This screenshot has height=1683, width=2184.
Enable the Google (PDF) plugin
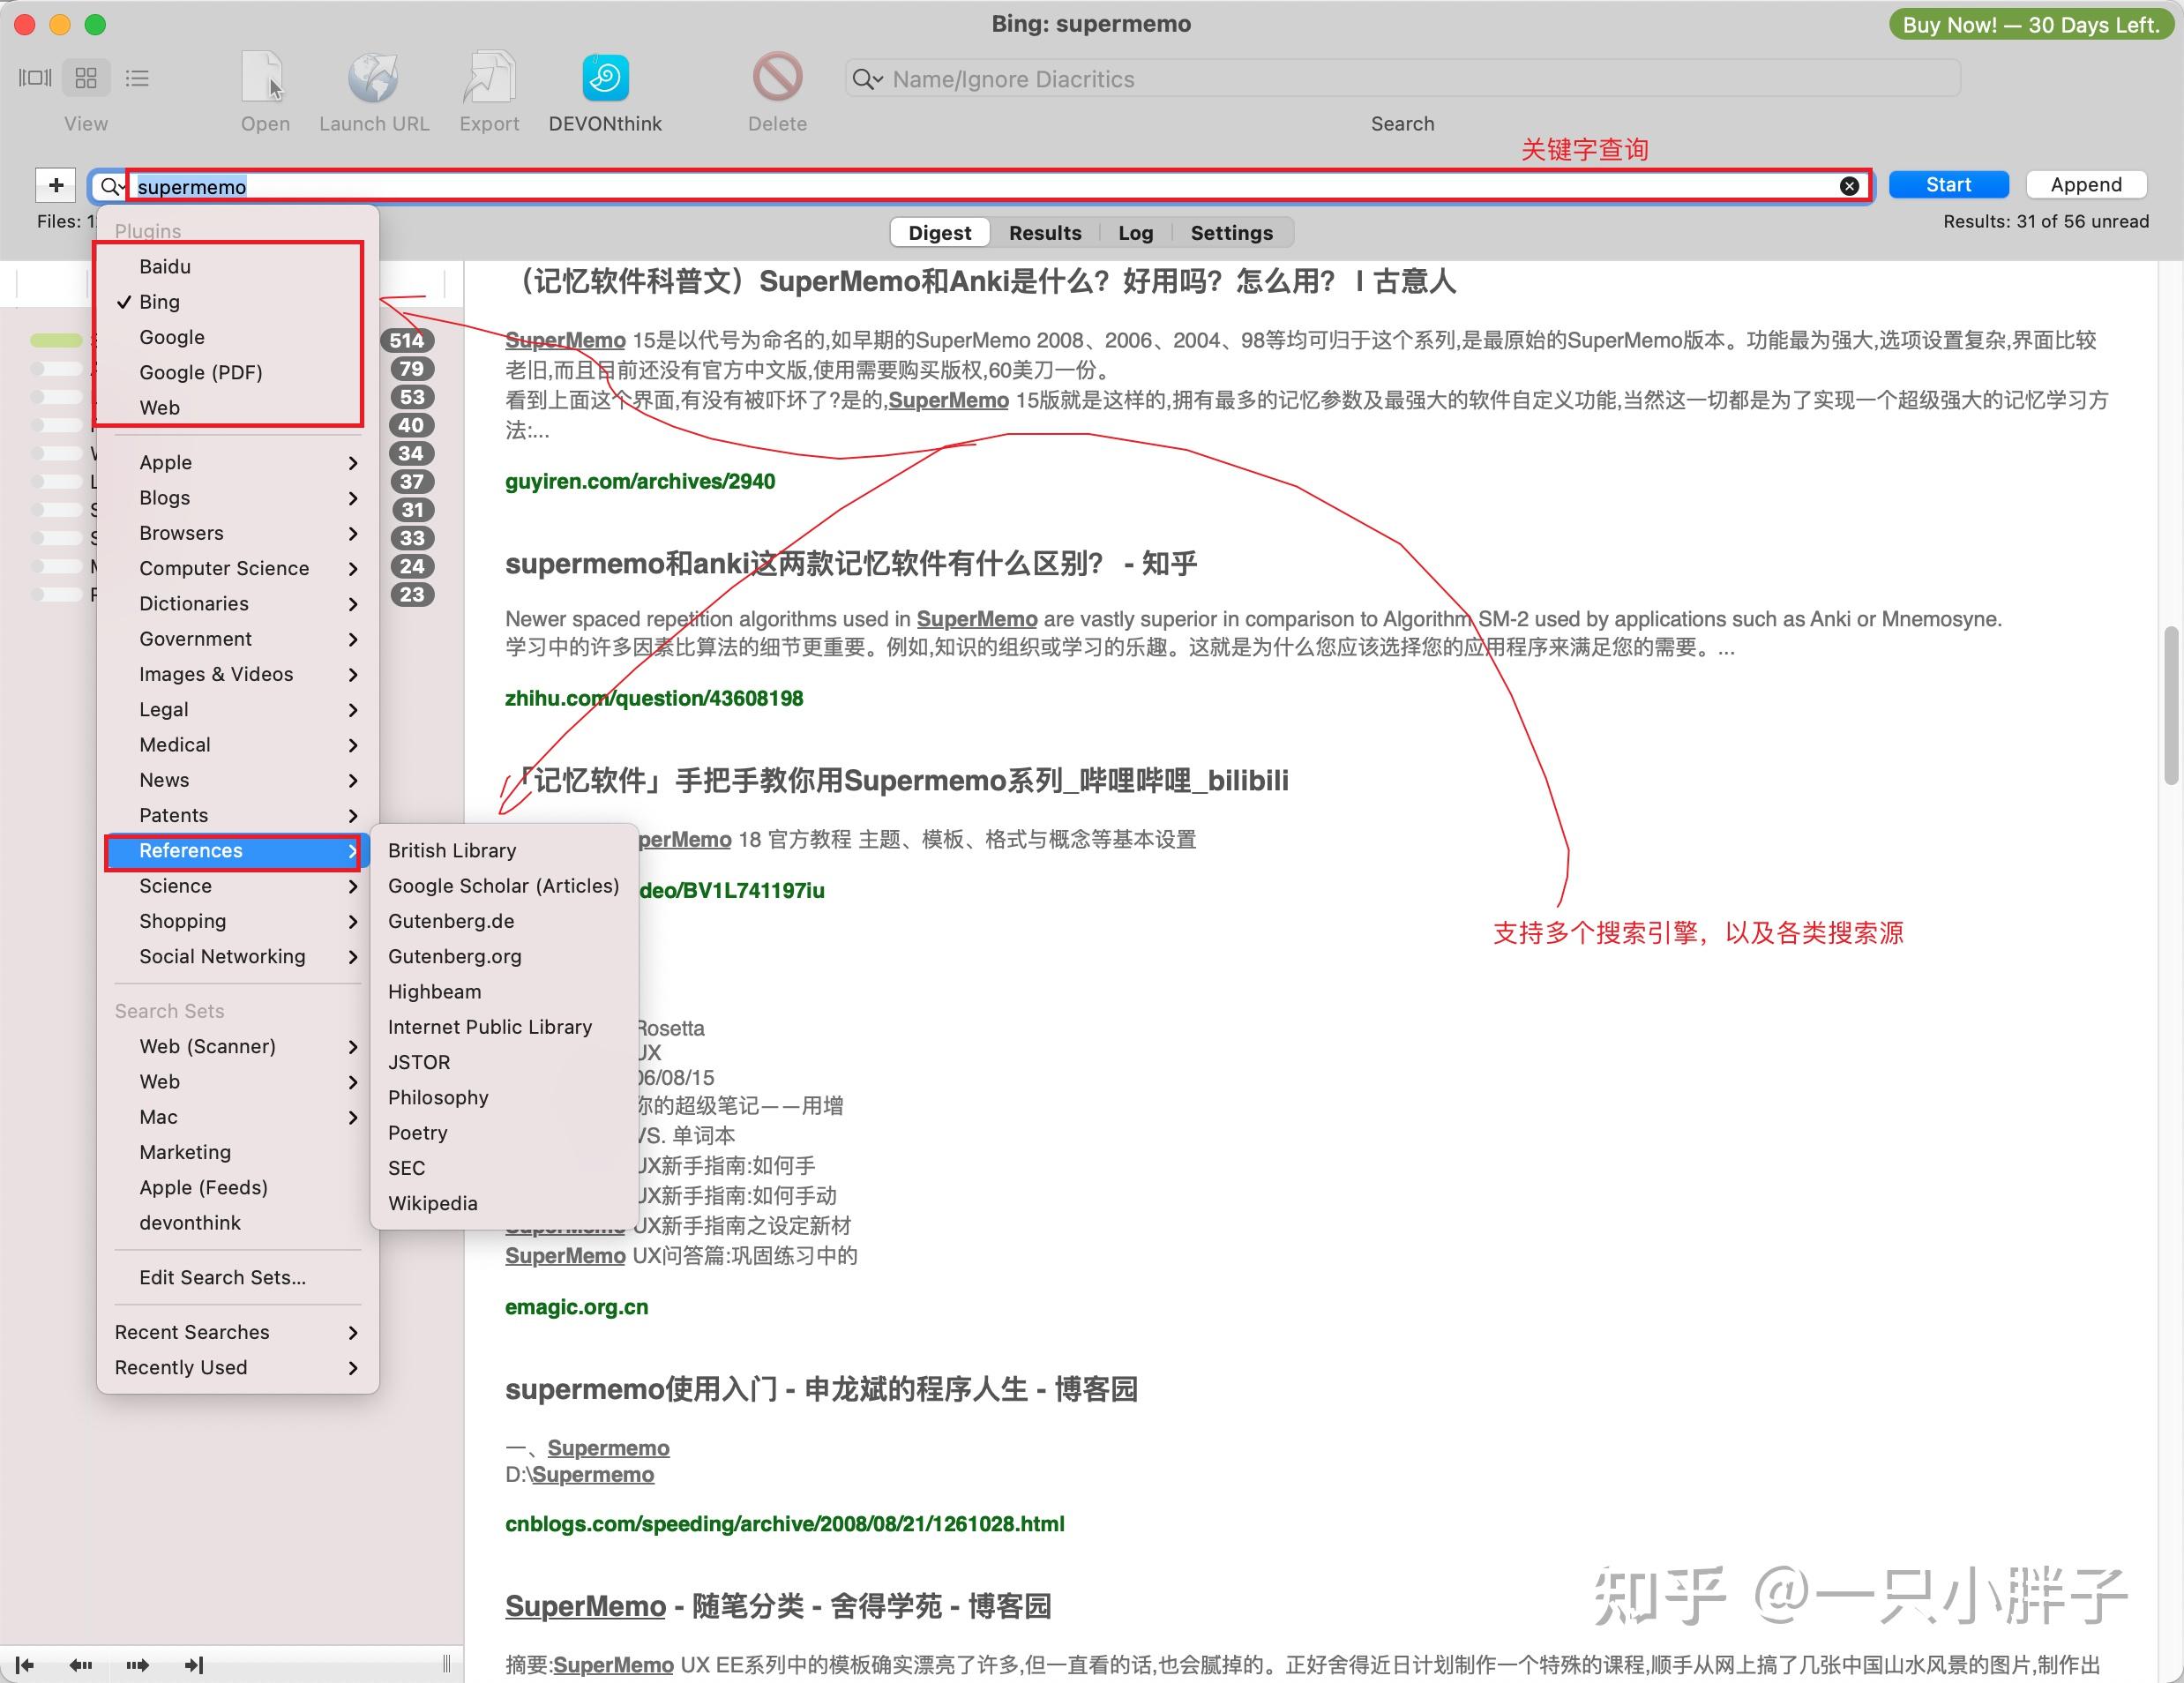pos(202,372)
